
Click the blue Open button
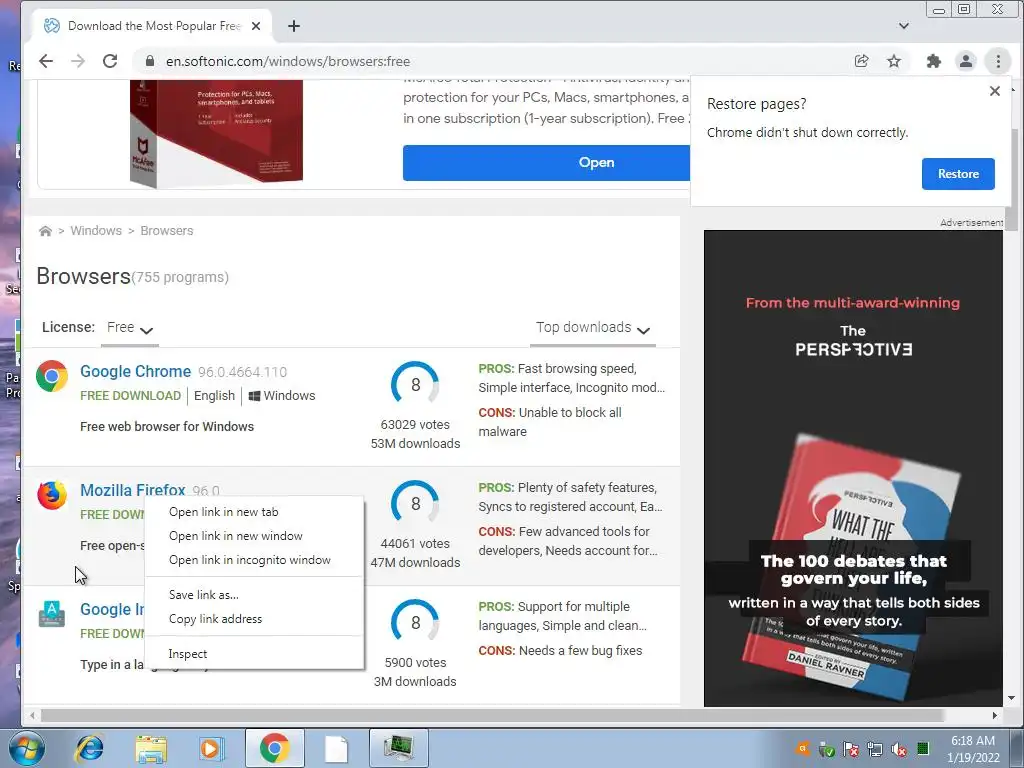pyautogui.click(x=546, y=163)
